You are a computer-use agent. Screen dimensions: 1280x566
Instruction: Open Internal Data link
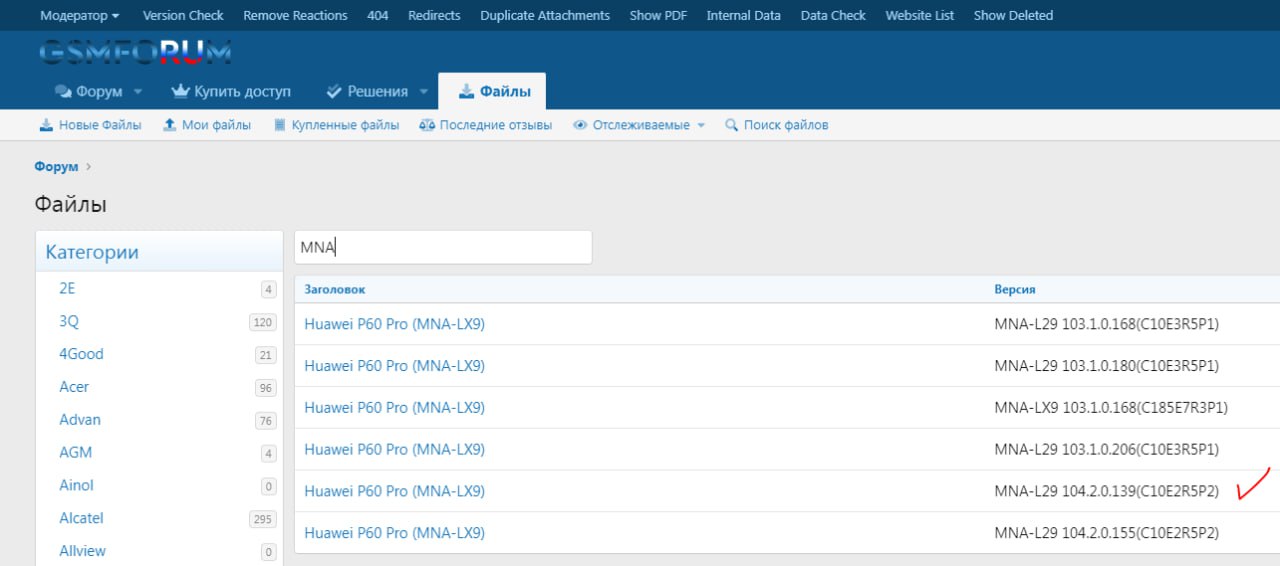[744, 15]
